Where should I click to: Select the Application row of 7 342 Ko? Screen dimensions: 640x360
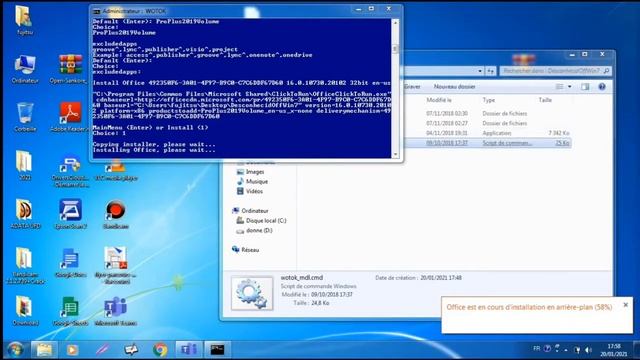[x=488, y=133]
